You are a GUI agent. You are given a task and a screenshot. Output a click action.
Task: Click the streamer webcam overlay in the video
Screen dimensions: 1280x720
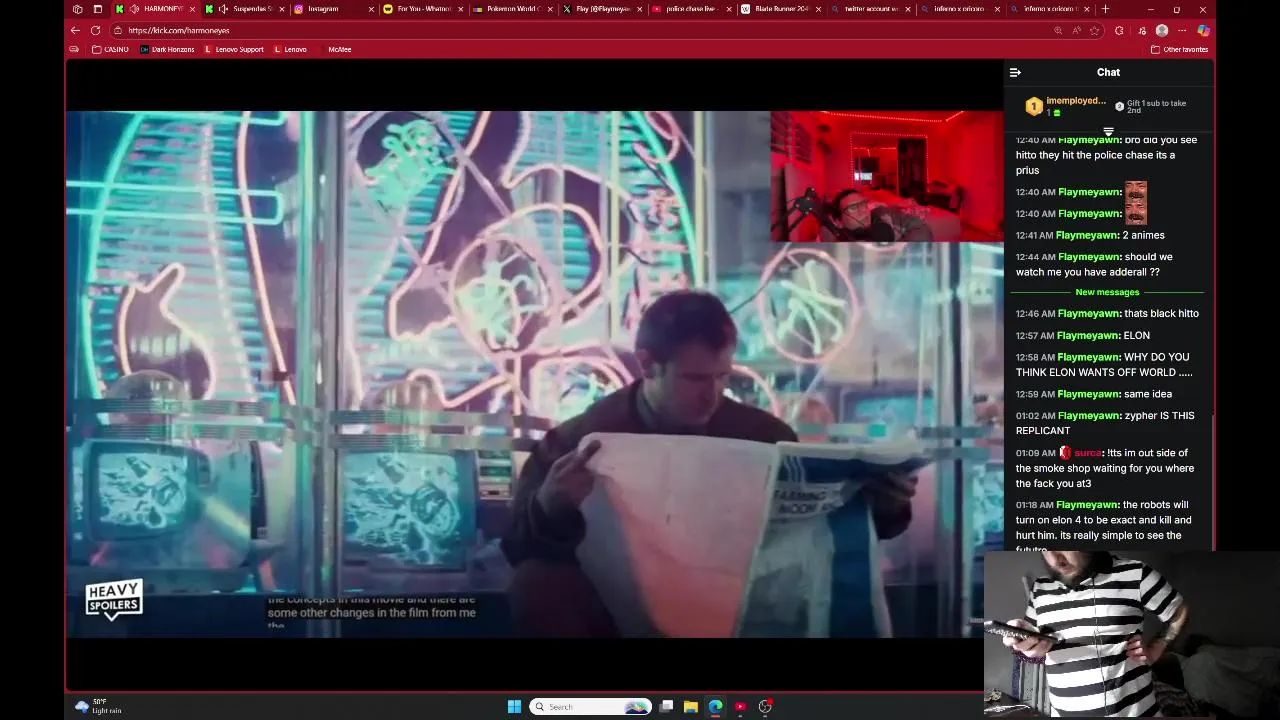point(886,176)
